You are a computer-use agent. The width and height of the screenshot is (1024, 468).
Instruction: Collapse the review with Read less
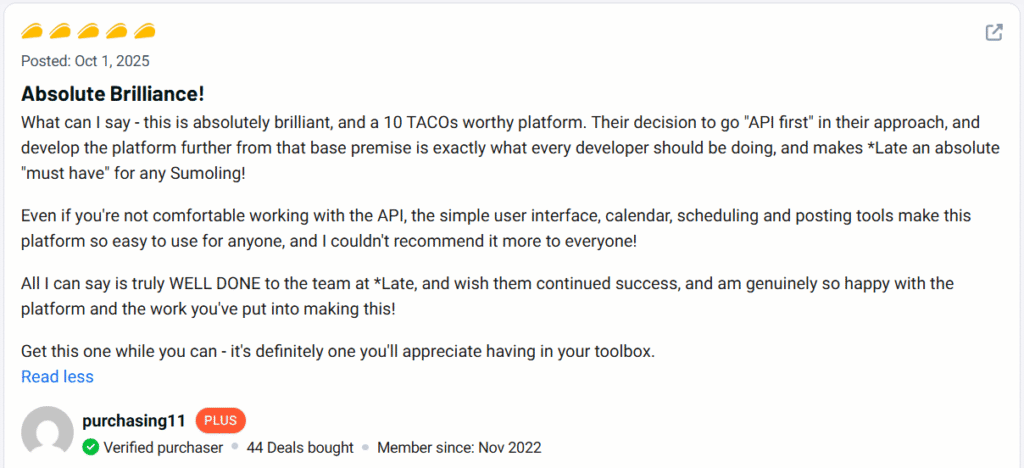(x=57, y=377)
